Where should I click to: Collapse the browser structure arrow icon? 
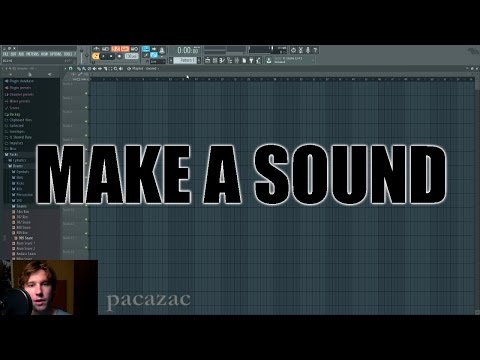10,74
